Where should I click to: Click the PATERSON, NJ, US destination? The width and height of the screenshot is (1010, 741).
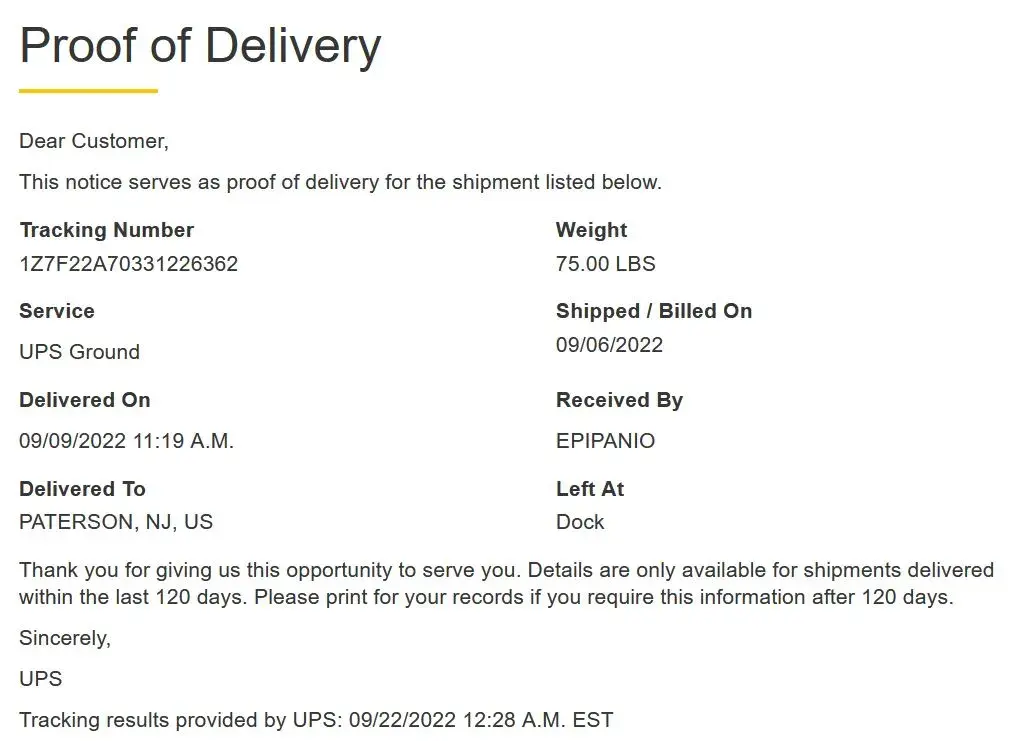116,522
